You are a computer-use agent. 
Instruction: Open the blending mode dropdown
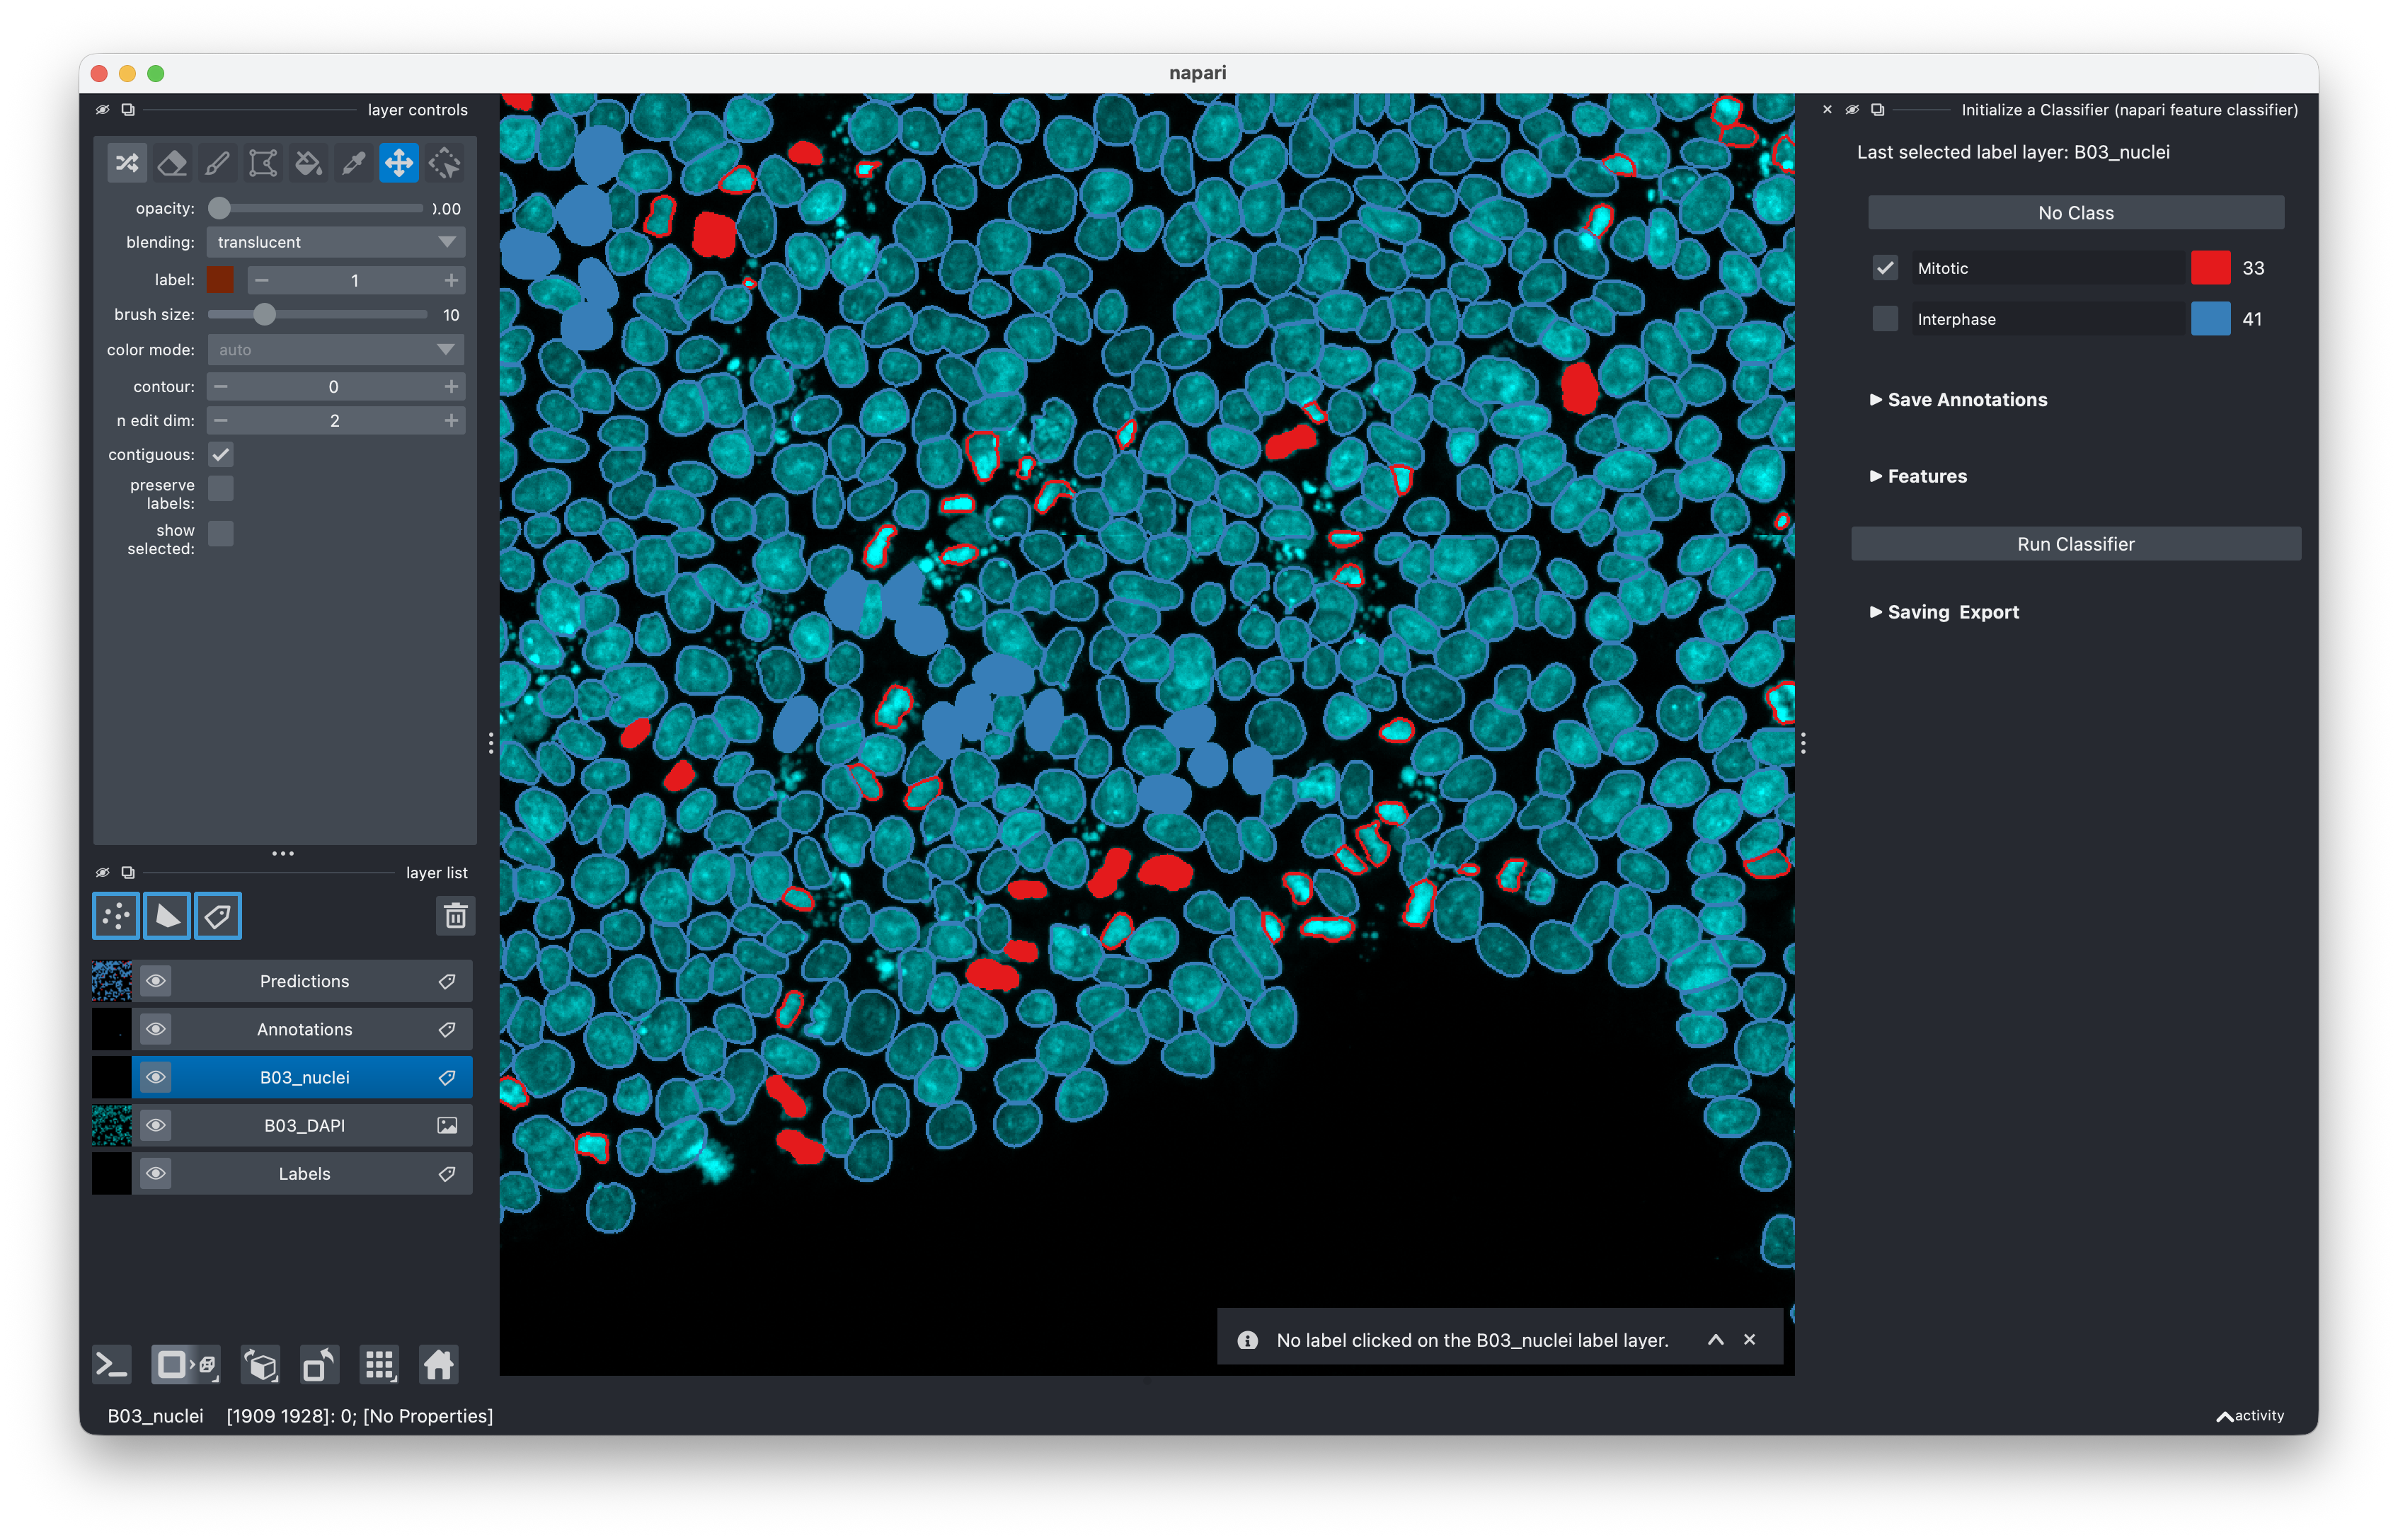(335, 242)
